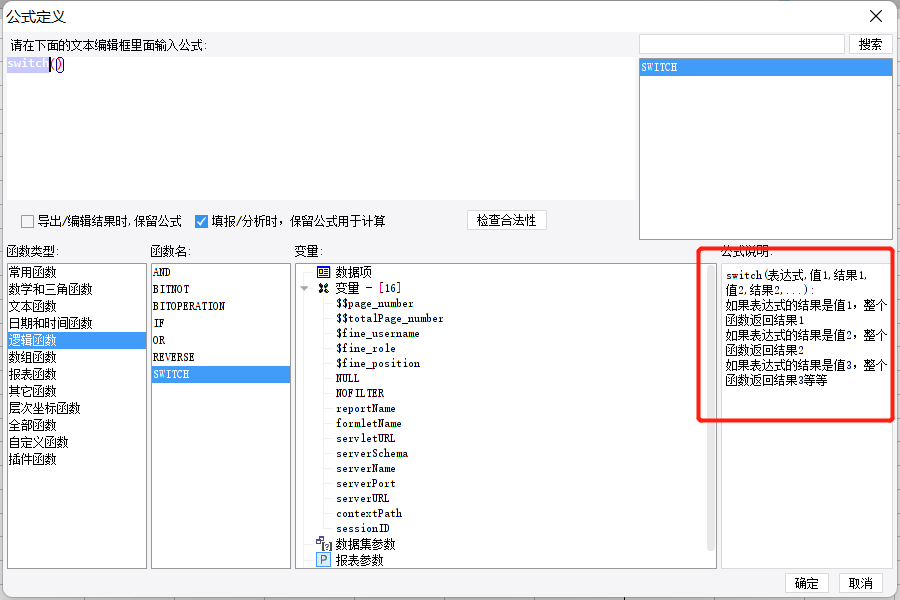Select the serverPort variable

click(366, 483)
